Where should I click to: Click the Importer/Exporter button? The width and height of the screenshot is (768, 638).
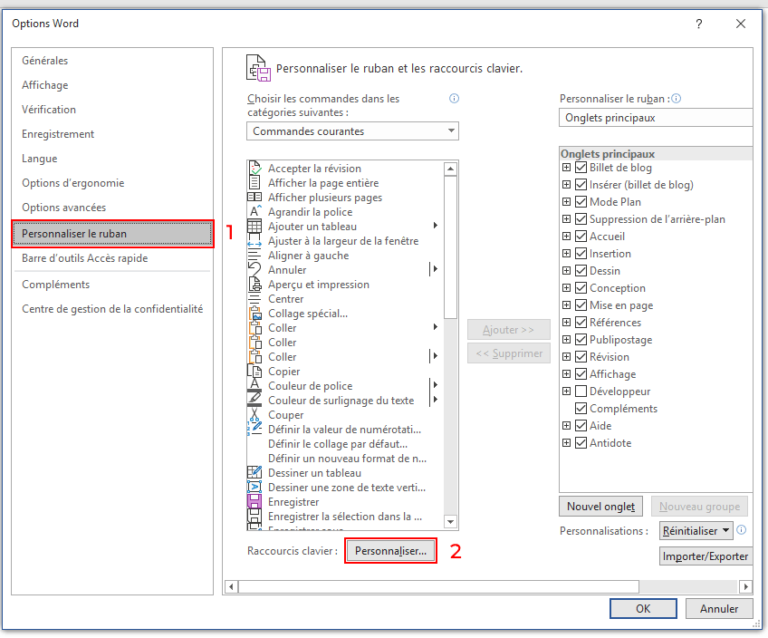click(x=707, y=556)
